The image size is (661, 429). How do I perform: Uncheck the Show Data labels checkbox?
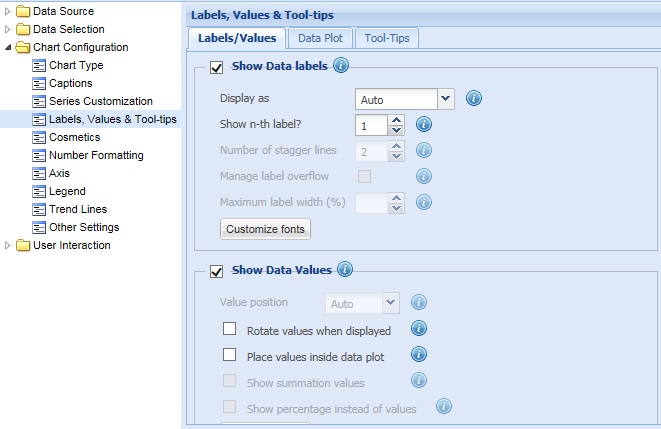click(217, 68)
